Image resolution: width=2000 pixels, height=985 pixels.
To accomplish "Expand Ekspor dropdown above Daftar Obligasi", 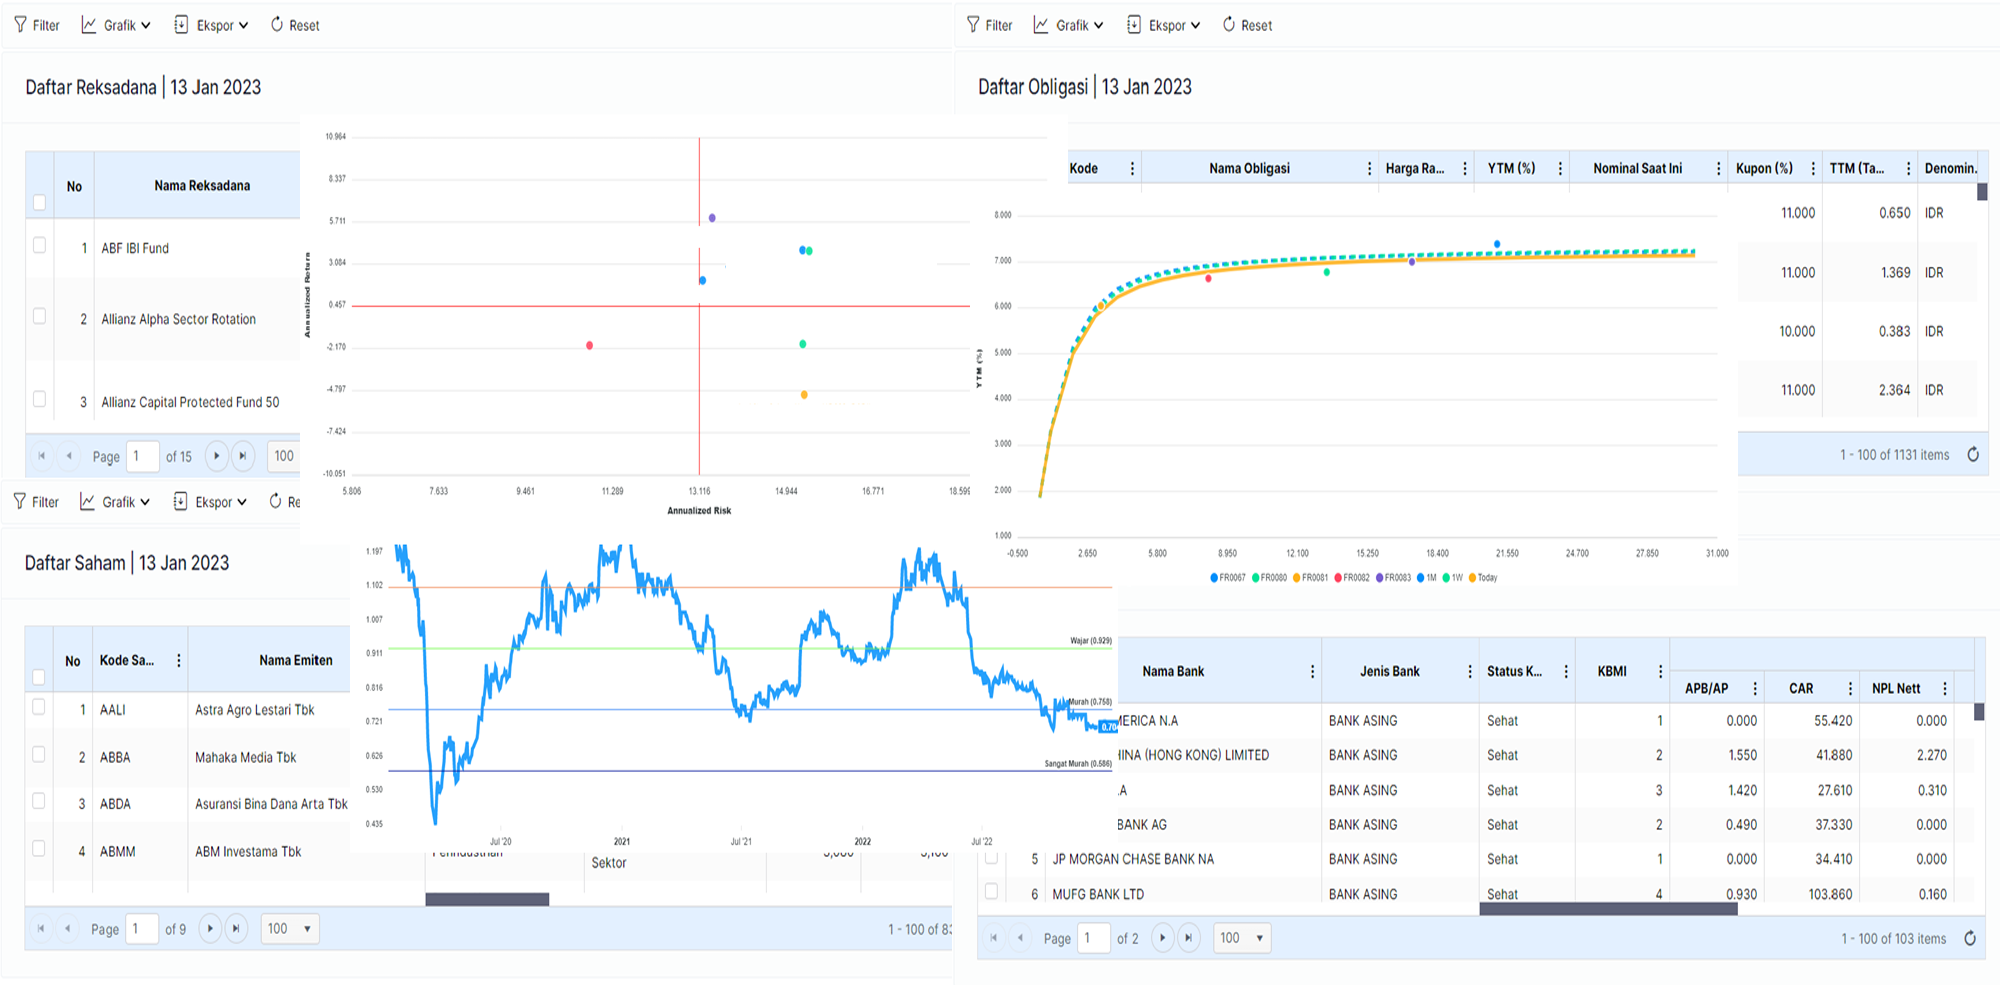I will [1164, 25].
